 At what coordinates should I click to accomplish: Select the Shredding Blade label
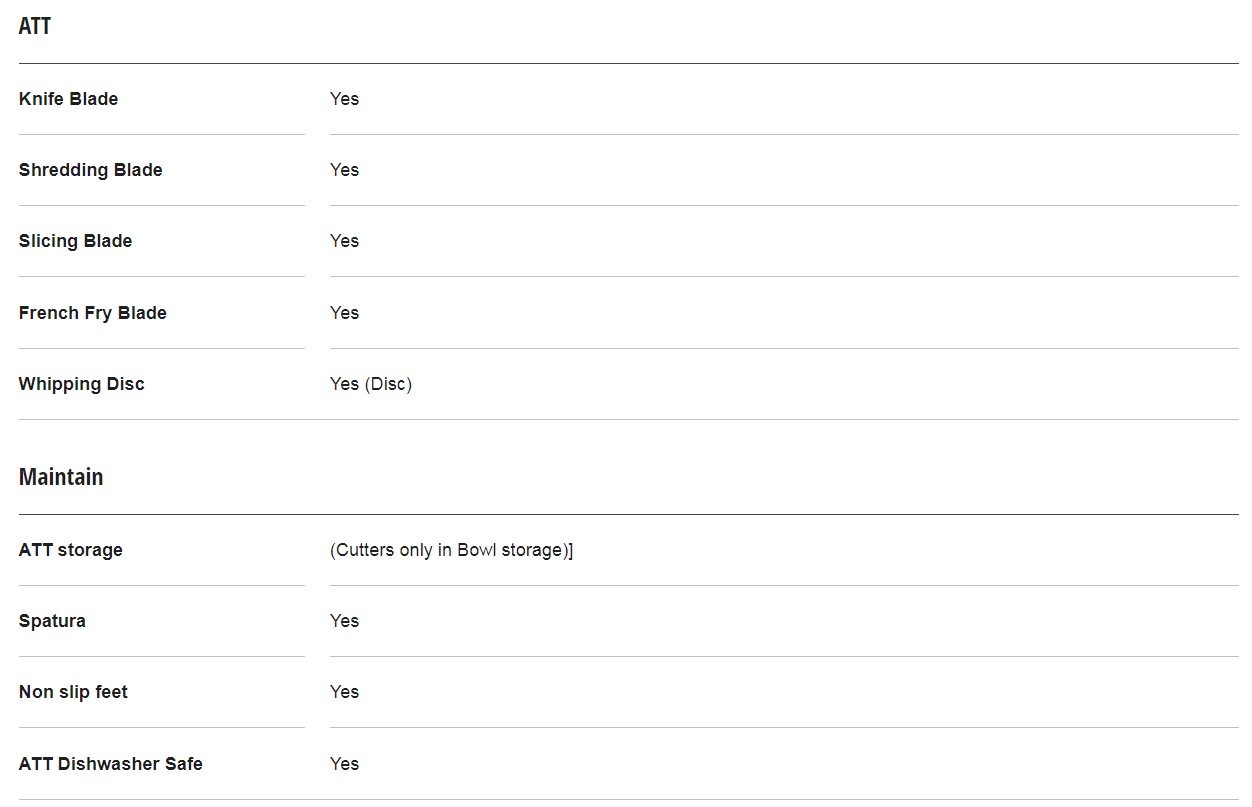(90, 170)
